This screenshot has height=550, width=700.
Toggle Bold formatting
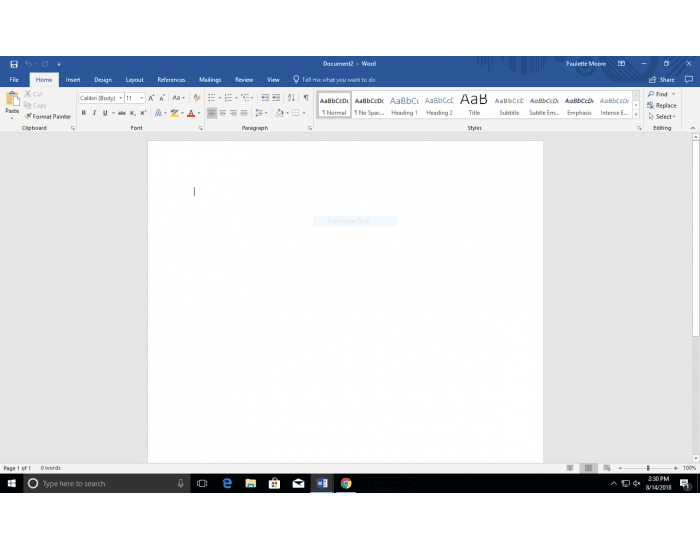click(x=83, y=113)
